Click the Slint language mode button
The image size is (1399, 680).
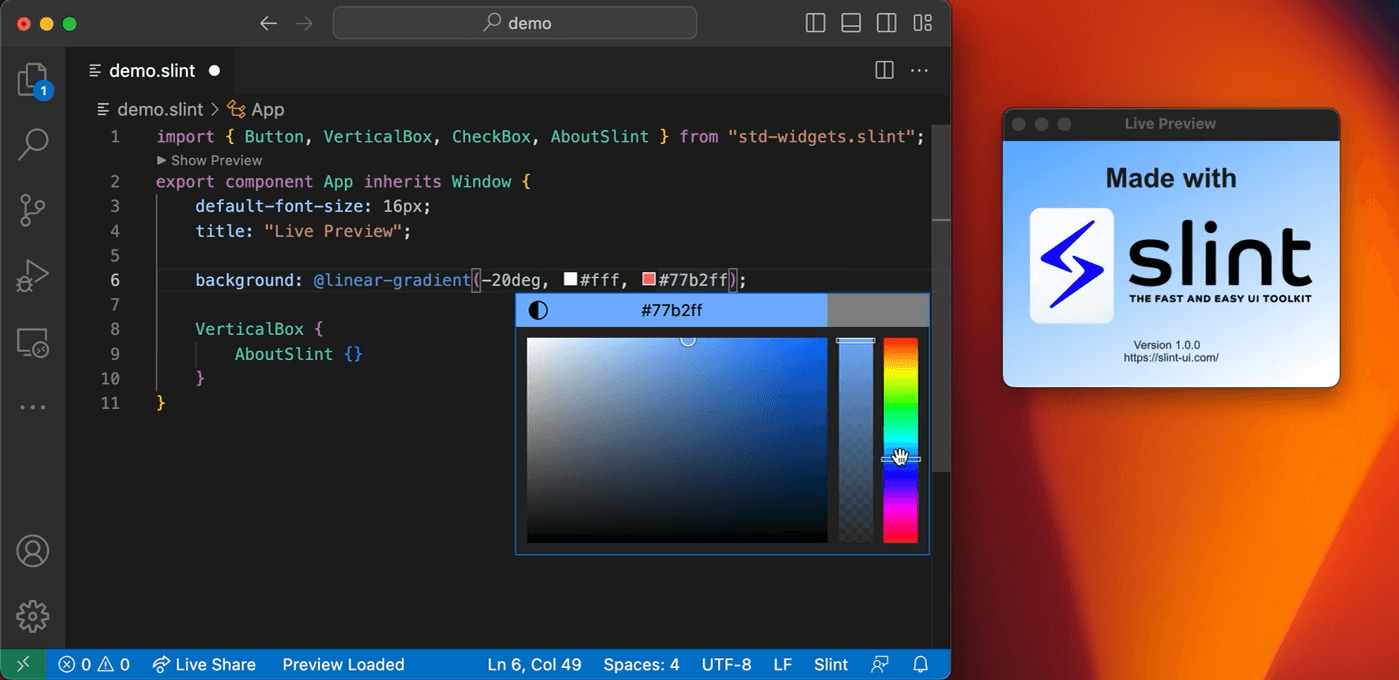pos(830,664)
